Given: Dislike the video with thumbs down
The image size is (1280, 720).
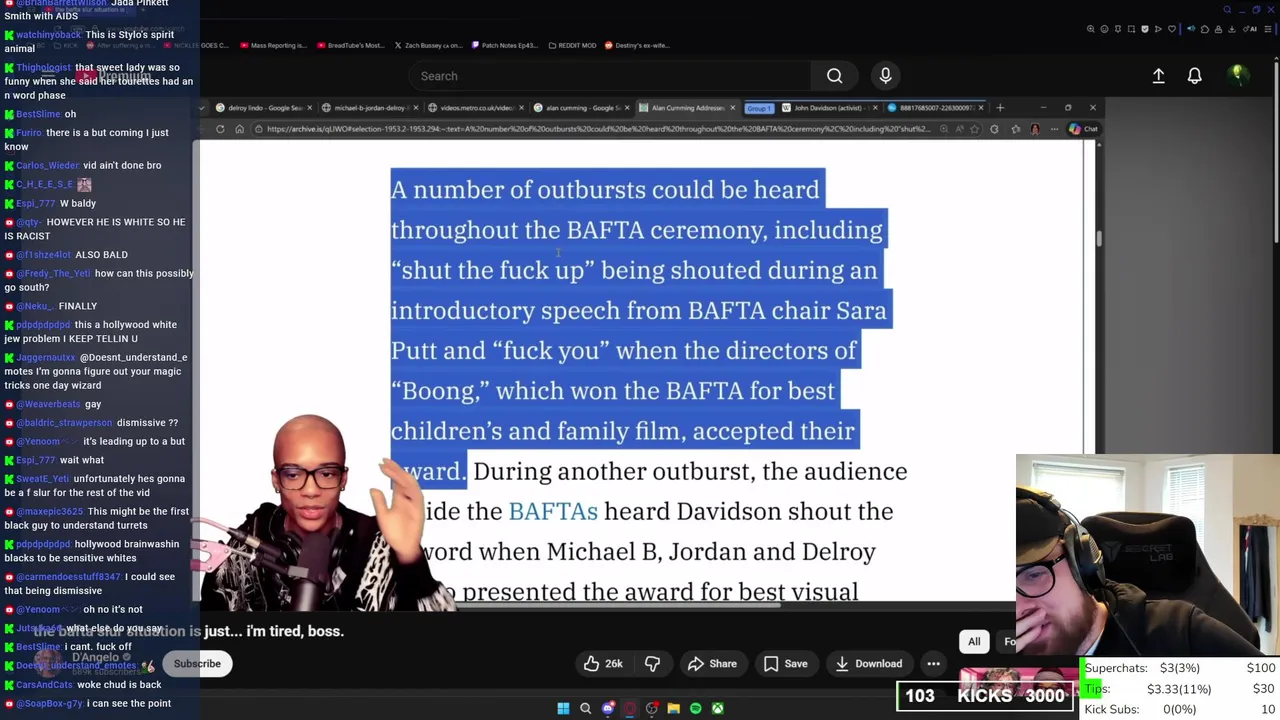Looking at the screenshot, I should pyautogui.click(x=652, y=664).
